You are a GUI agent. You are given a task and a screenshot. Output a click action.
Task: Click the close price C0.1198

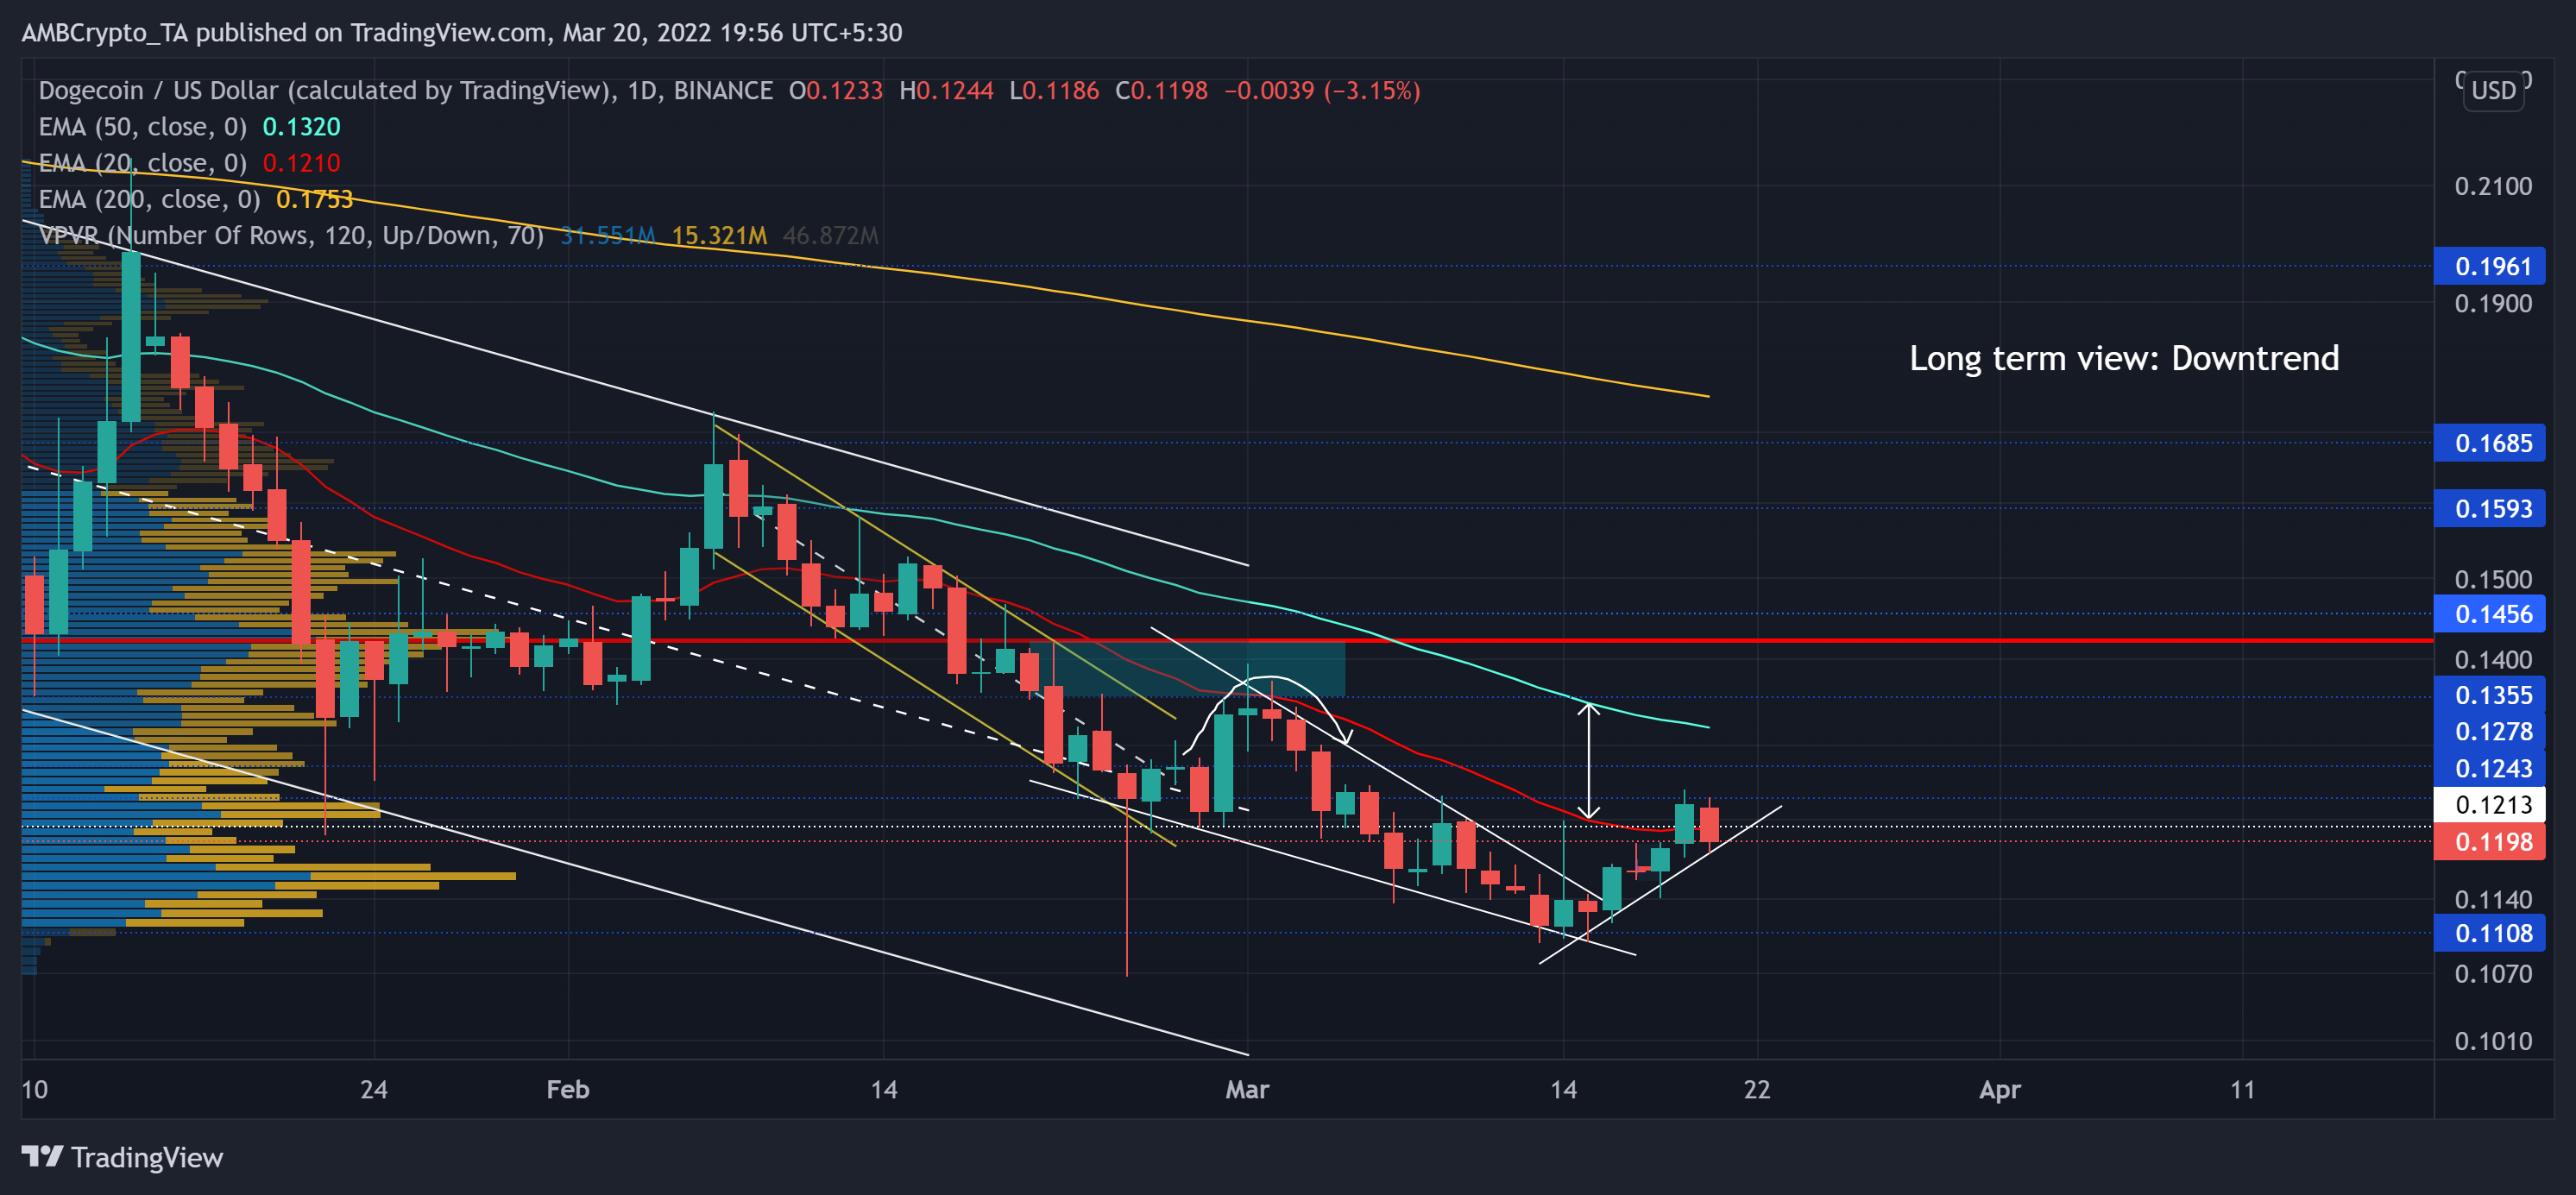pyautogui.click(x=1161, y=91)
